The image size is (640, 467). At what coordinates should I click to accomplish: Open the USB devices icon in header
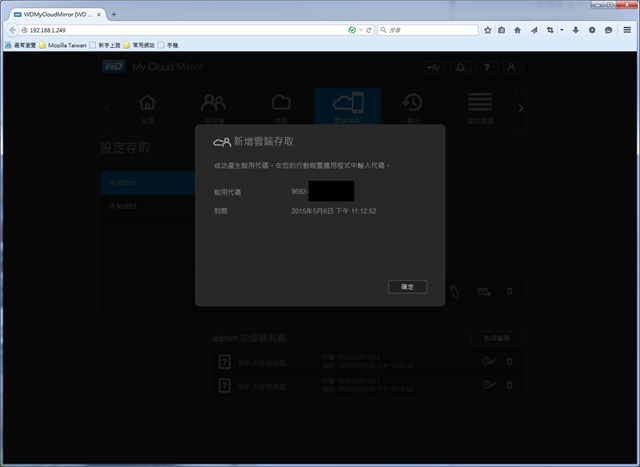[x=434, y=67]
